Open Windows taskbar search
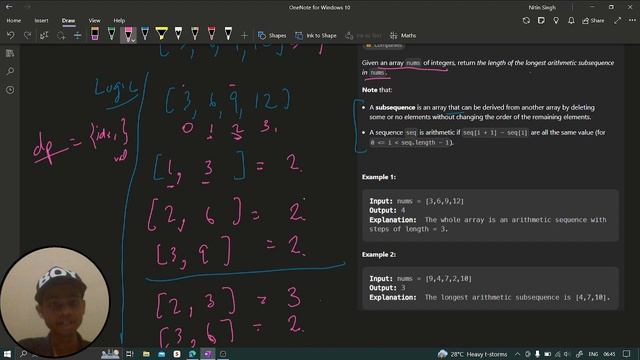Image resolution: width=640 pixels, height=360 pixels. (x=23, y=354)
